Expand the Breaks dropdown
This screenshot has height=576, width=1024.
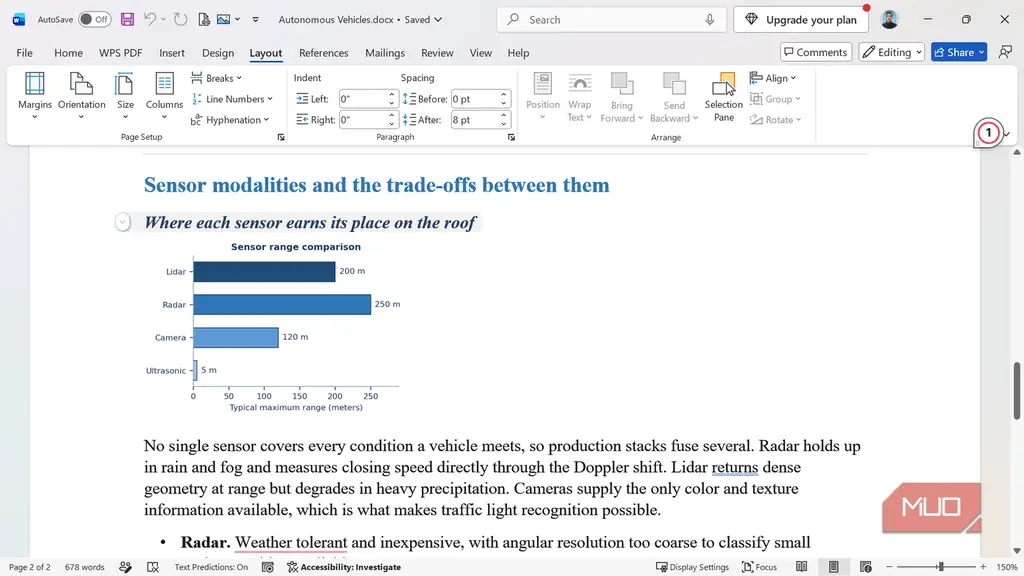pyautogui.click(x=217, y=78)
